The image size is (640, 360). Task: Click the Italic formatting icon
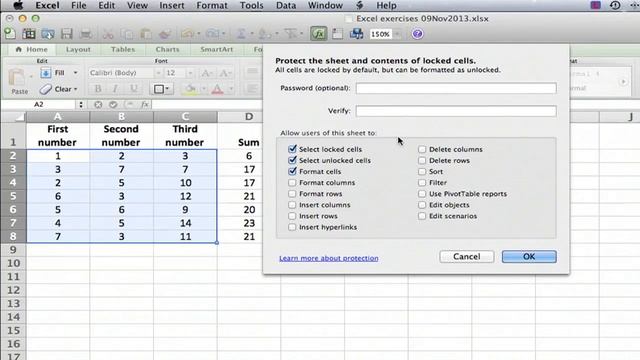(x=116, y=89)
